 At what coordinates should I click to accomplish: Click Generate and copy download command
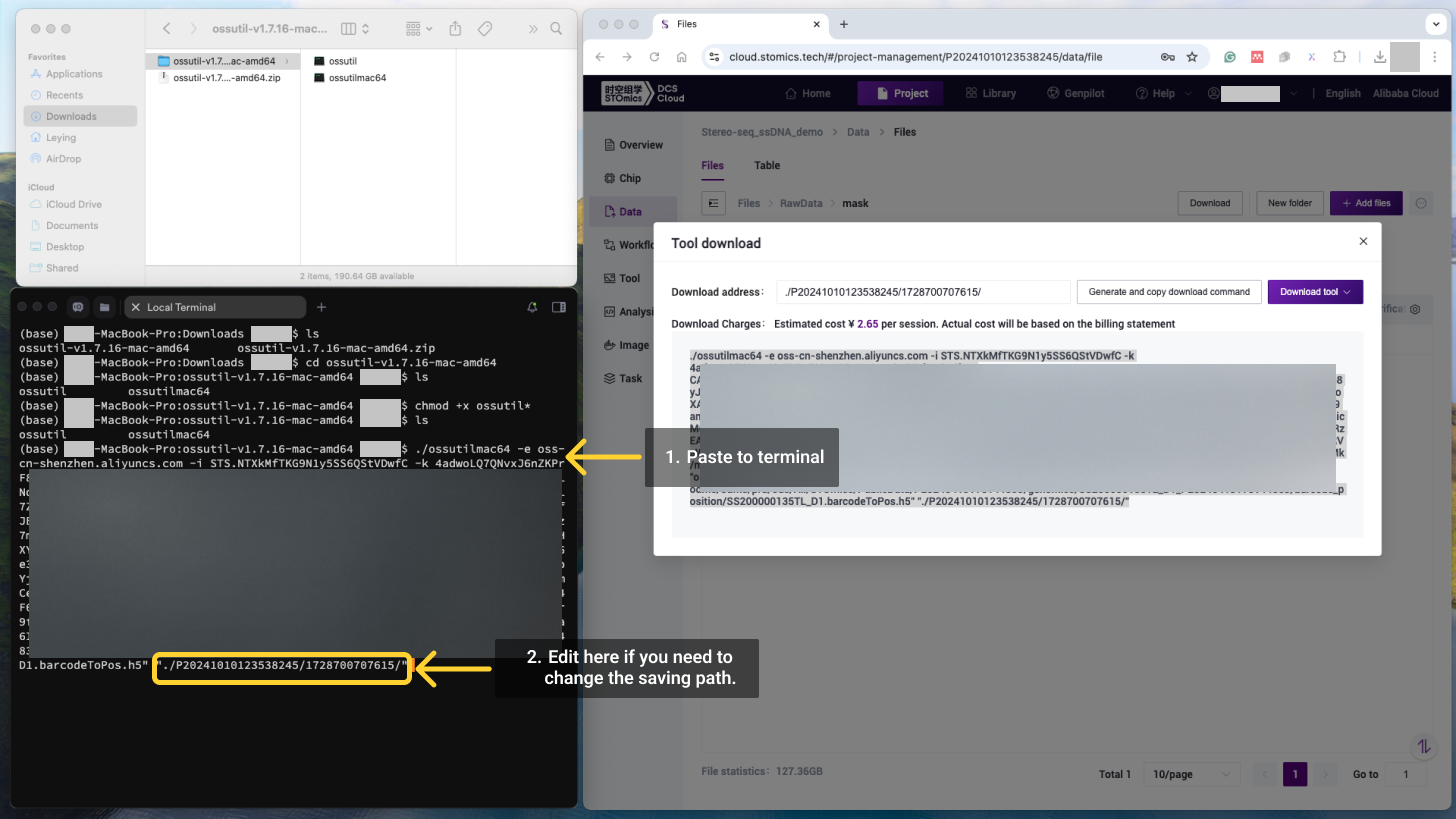[1168, 292]
